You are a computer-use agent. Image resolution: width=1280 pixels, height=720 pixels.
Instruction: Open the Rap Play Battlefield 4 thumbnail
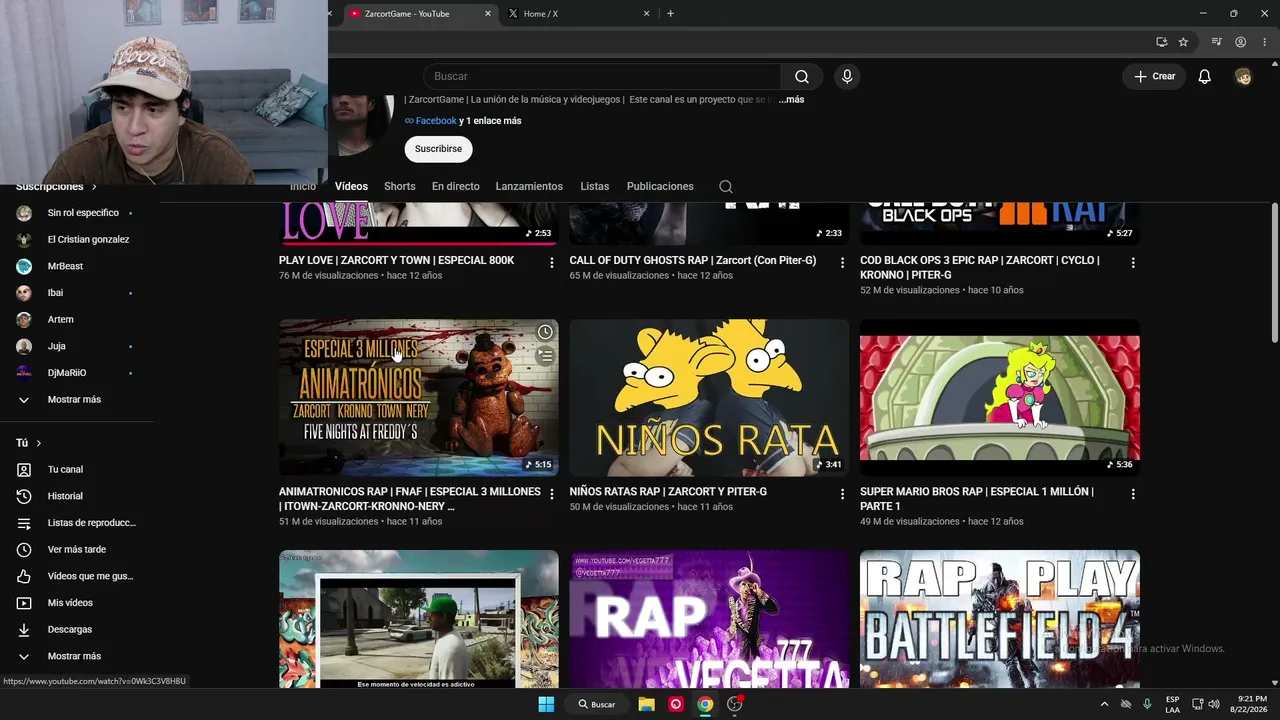pyautogui.click(x=1000, y=619)
